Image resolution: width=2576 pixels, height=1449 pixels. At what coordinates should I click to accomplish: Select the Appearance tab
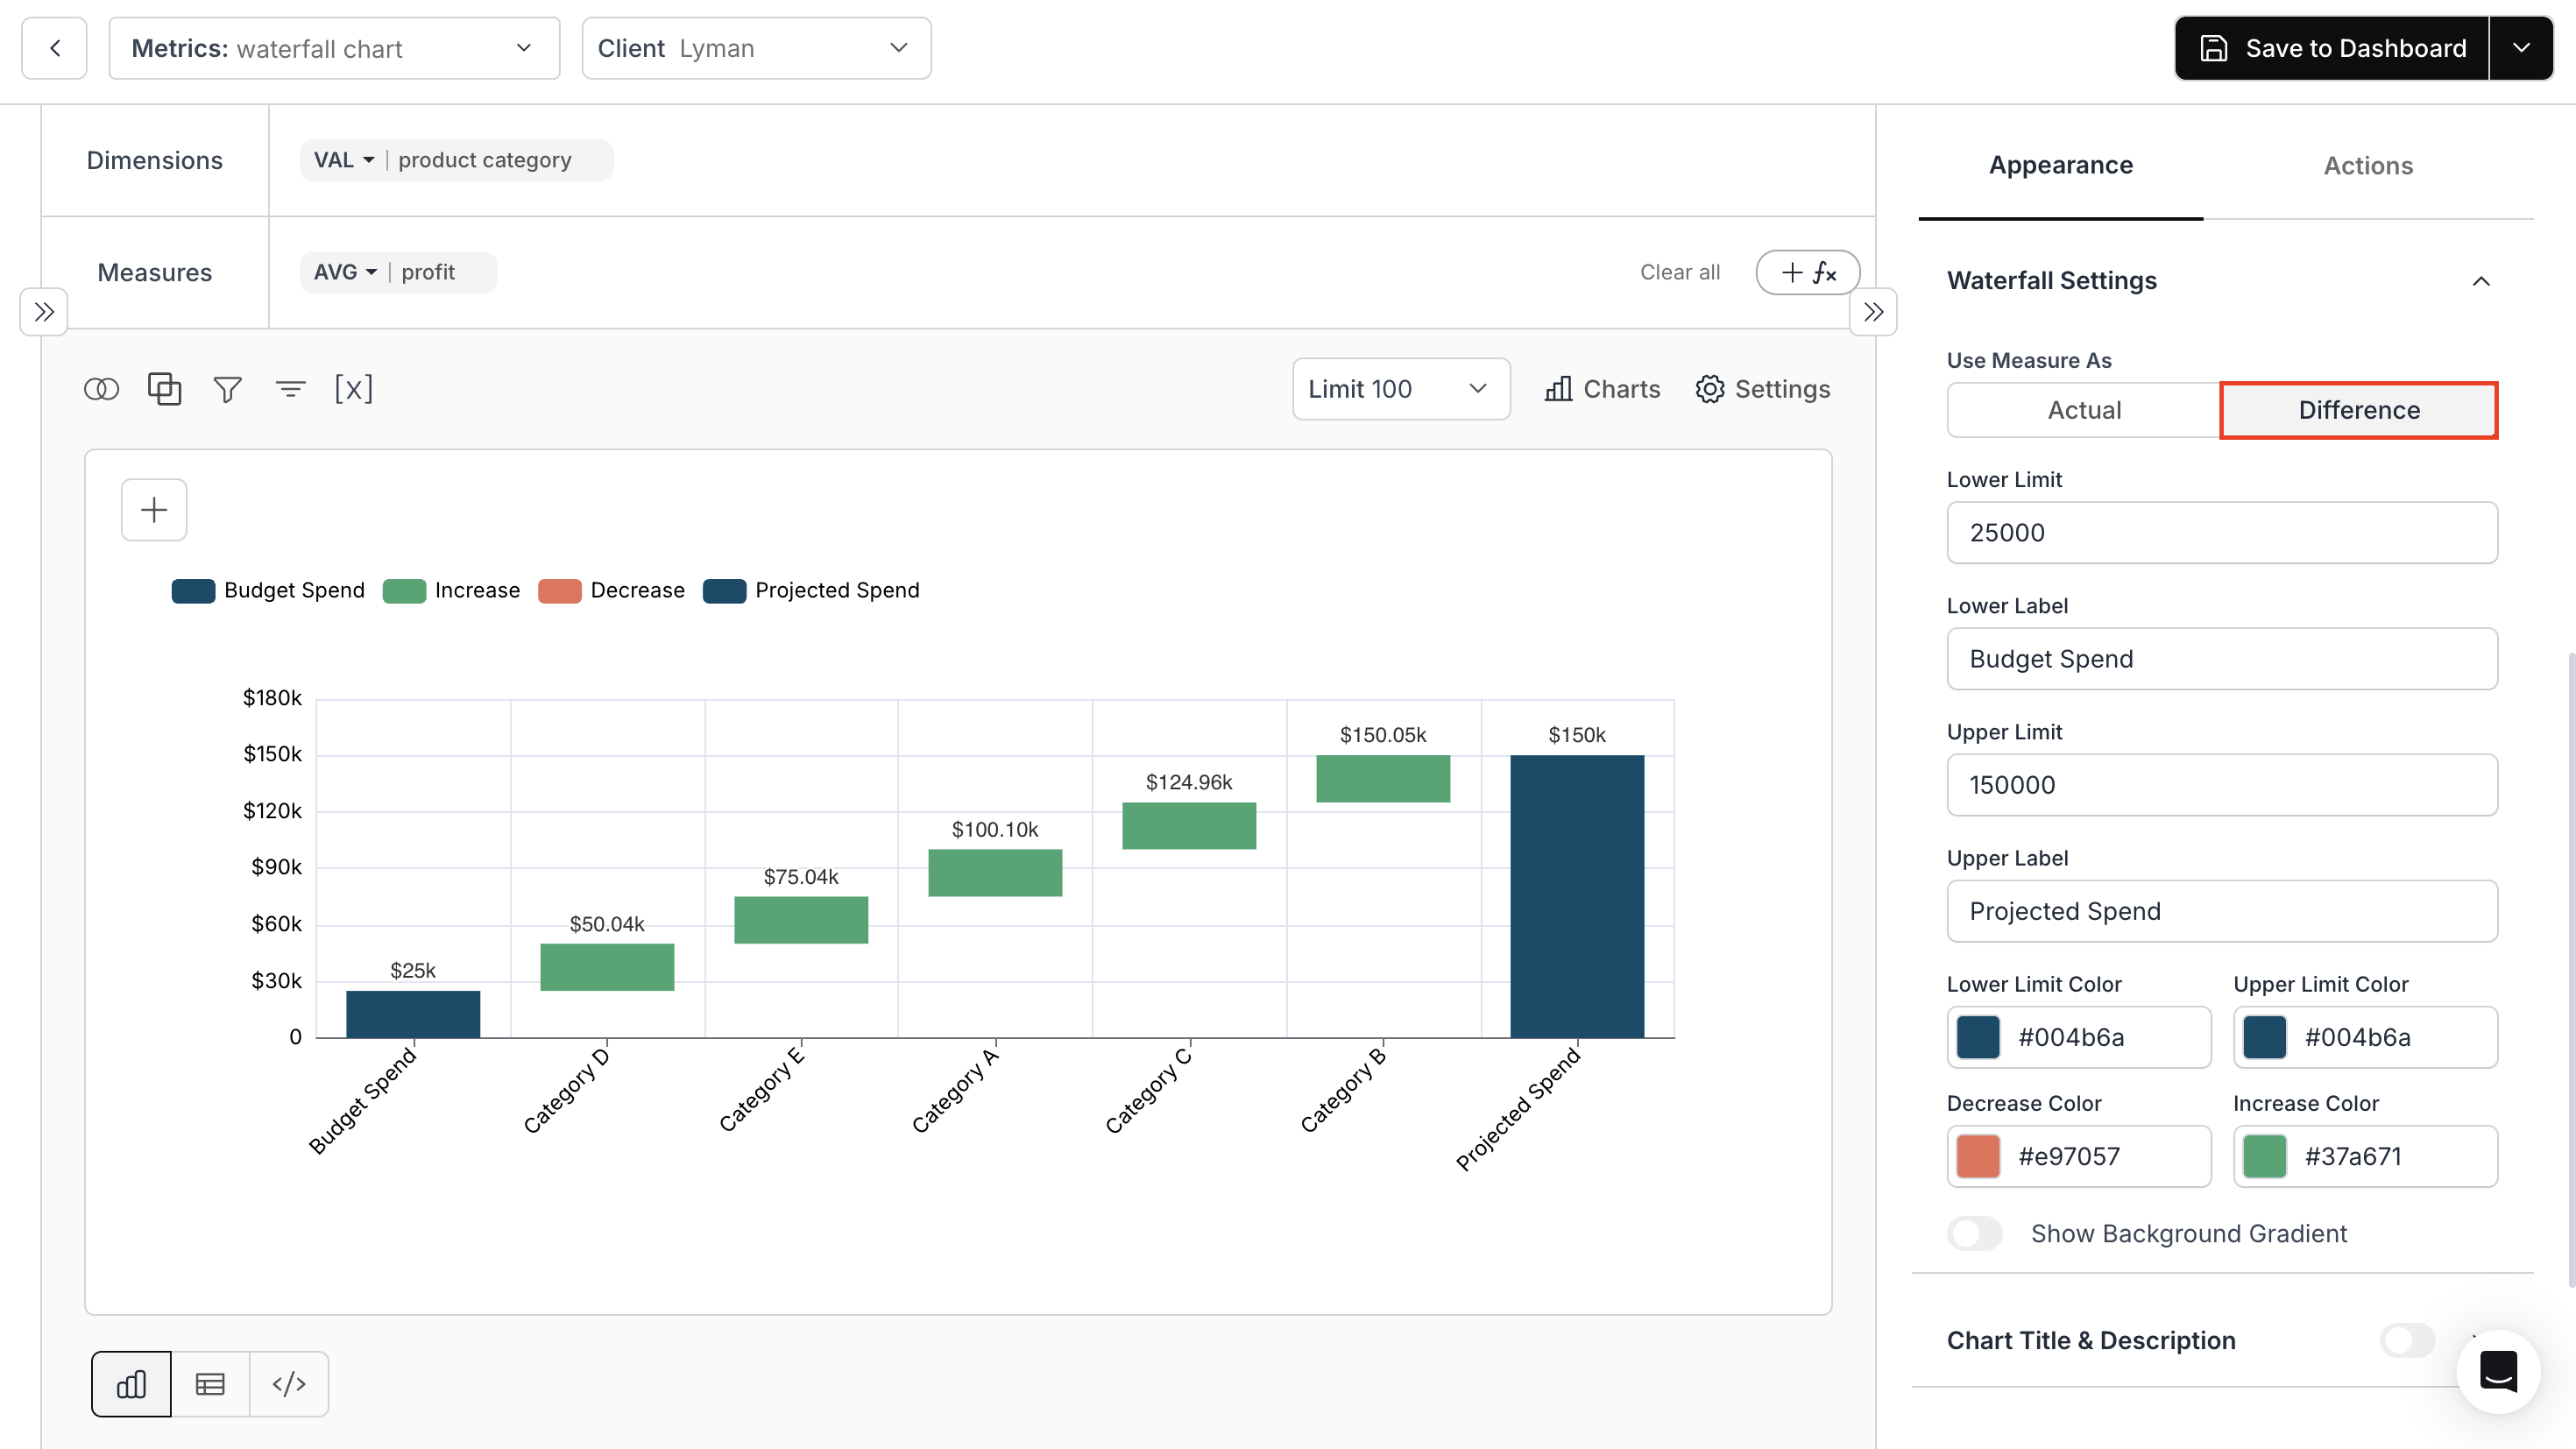[2060, 165]
